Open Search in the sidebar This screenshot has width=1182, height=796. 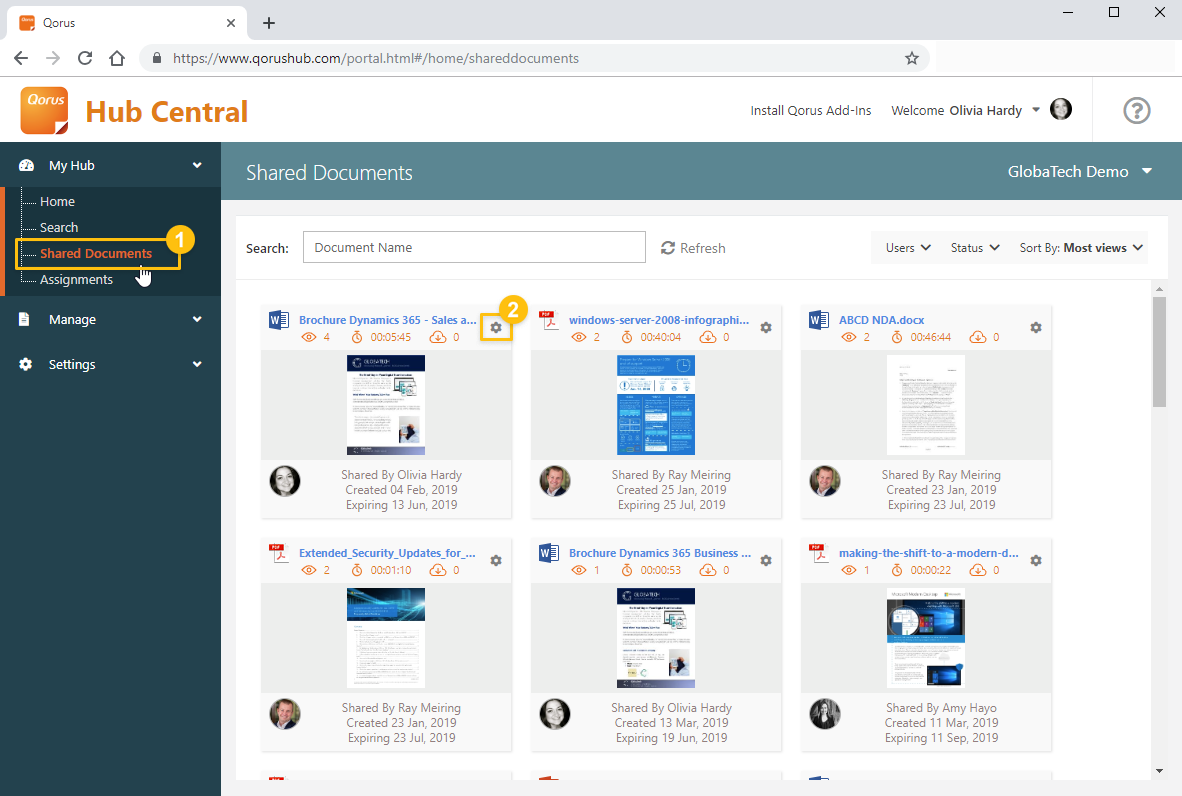pyautogui.click(x=59, y=228)
